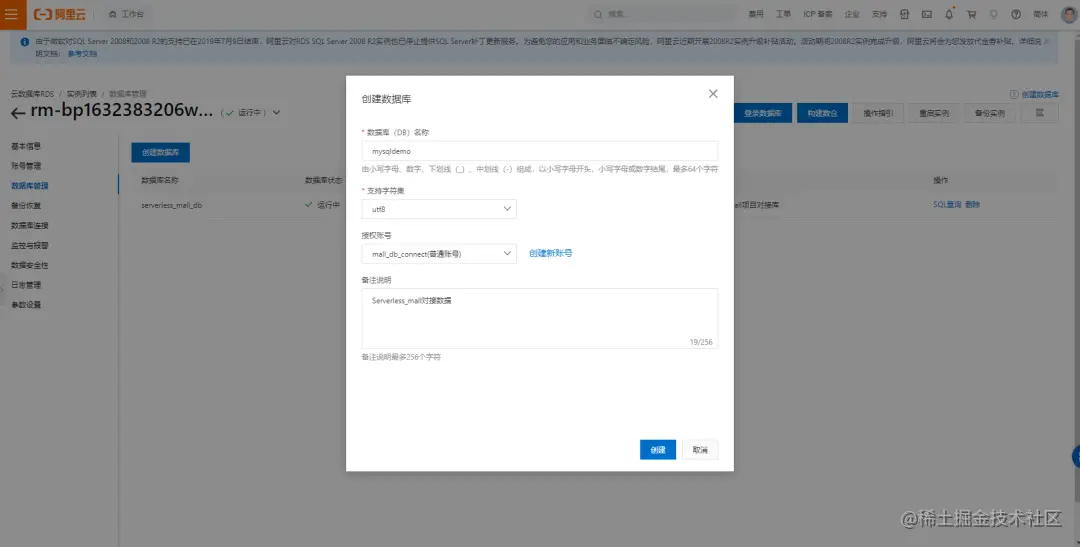1080x547 pixels.
Task: Open 账号管理 in sidebar
Action: 26,166
